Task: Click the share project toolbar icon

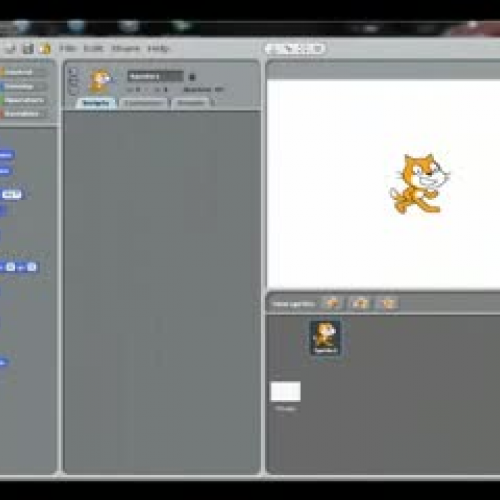Action: [x=45, y=49]
